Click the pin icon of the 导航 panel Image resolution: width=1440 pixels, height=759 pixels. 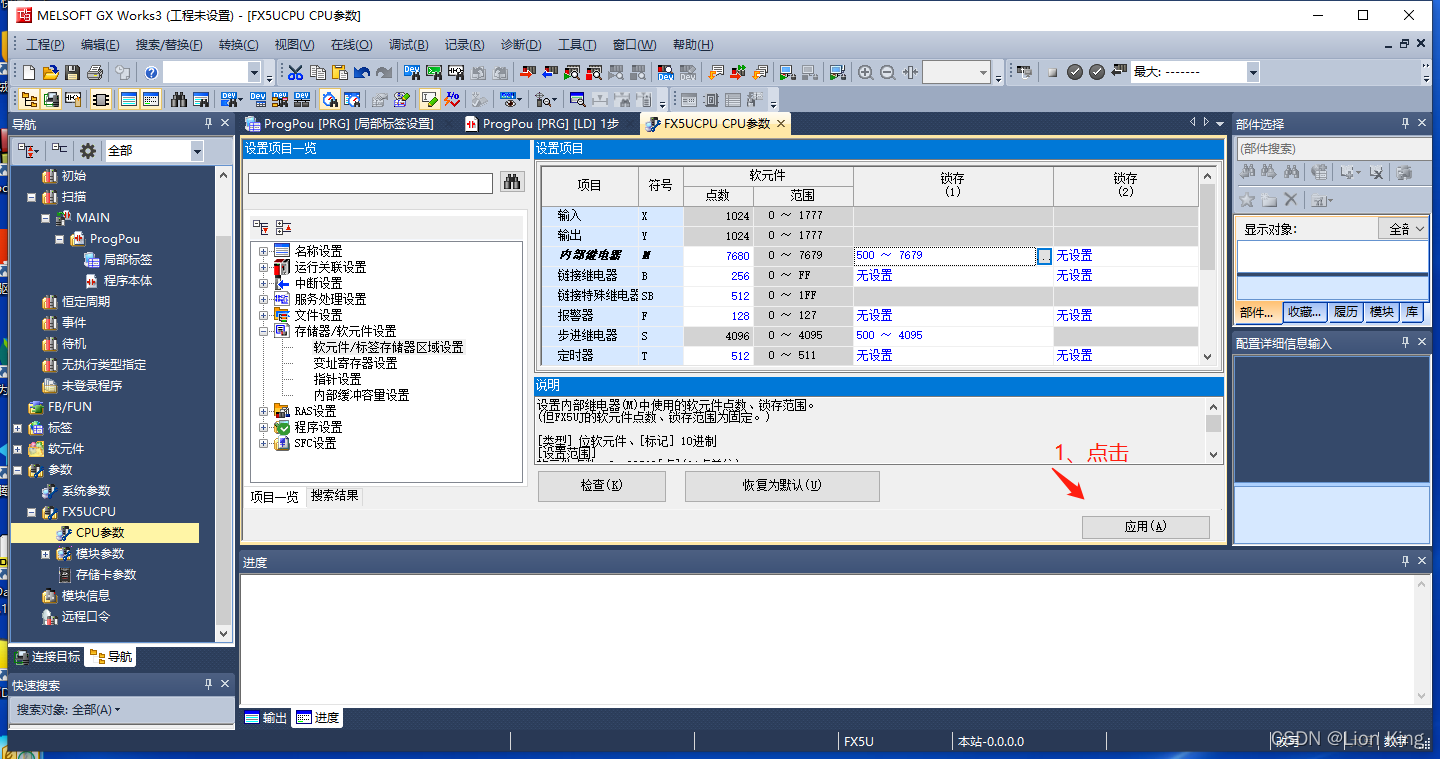pos(208,123)
